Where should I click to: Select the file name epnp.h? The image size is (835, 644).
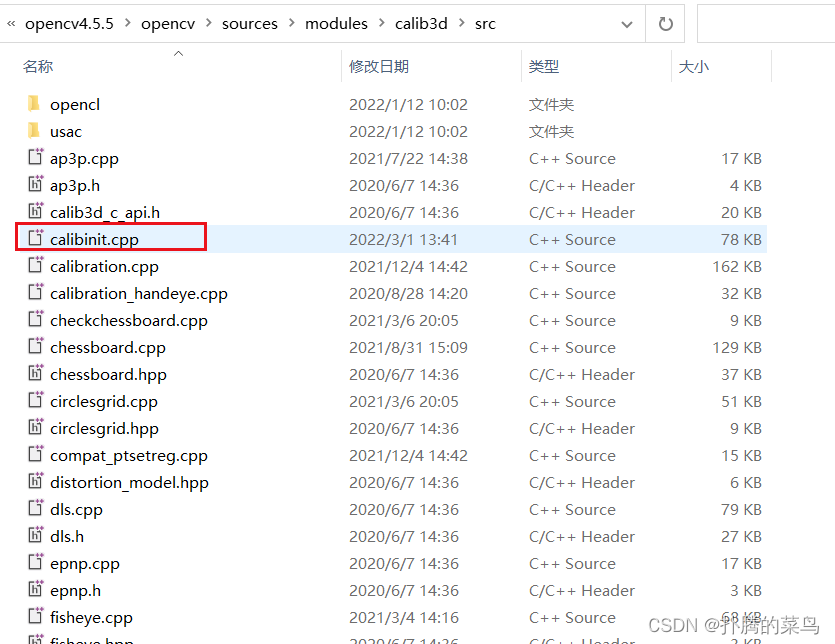click(76, 591)
